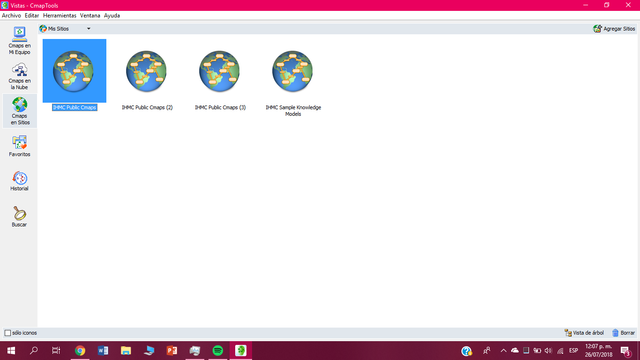Screen dimensions: 640x360
Task: Click CmapTools taskbar icon
Action: pos(241,351)
